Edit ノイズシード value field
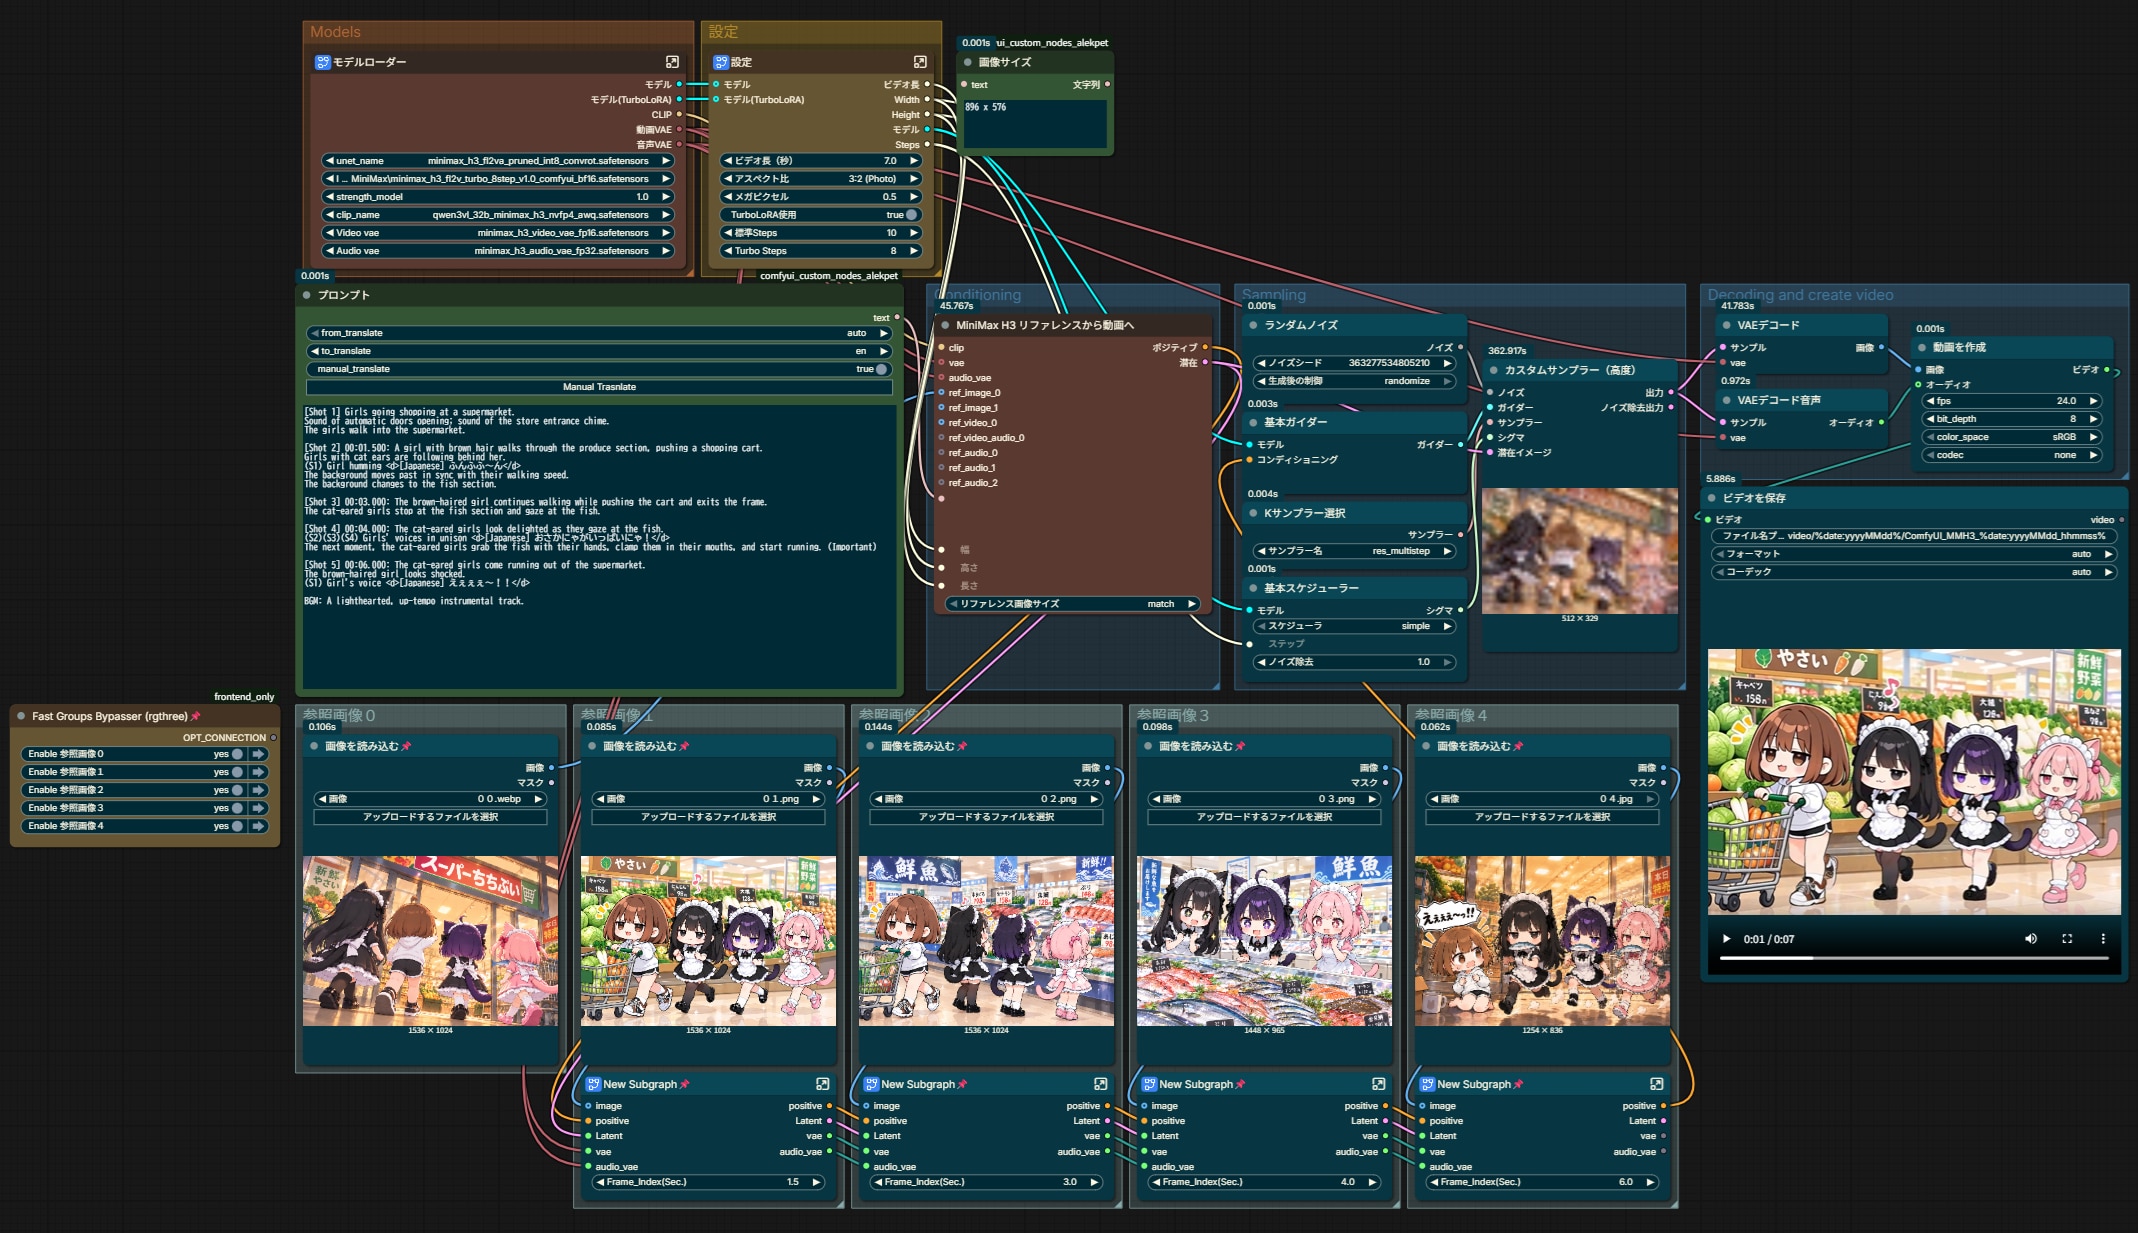This screenshot has width=2138, height=1233. (x=1354, y=363)
